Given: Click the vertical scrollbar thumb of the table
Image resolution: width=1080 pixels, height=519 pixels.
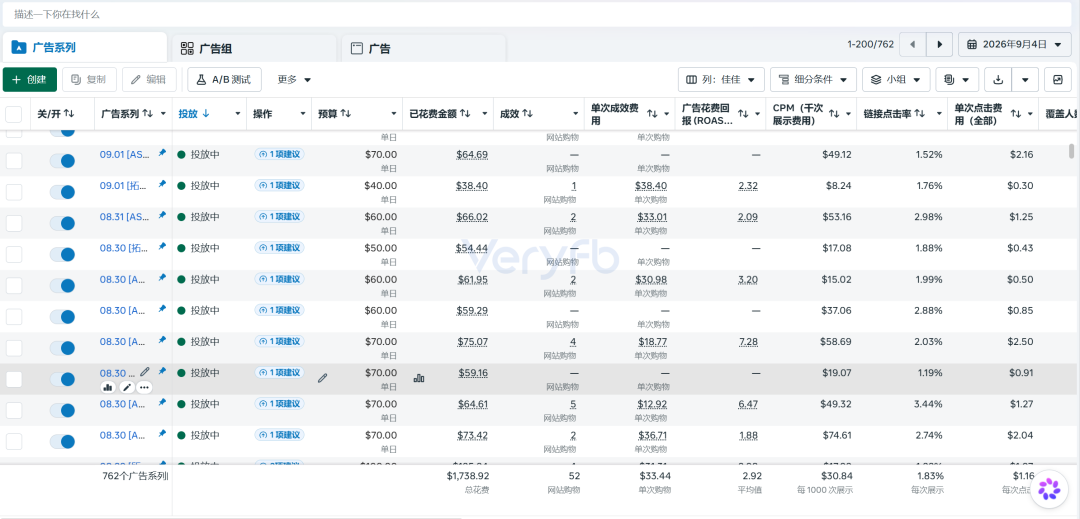Looking at the screenshot, I should click(1071, 151).
